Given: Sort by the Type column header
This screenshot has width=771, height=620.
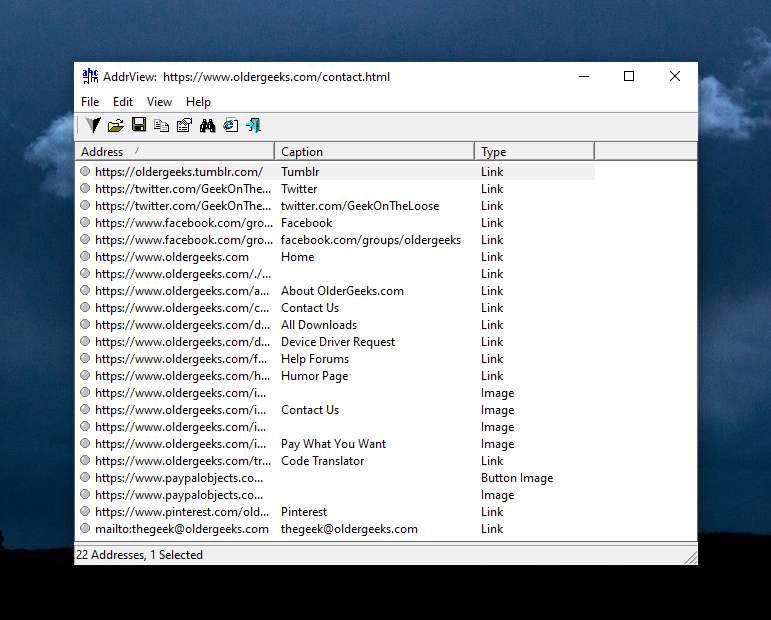Looking at the screenshot, I should tap(534, 151).
